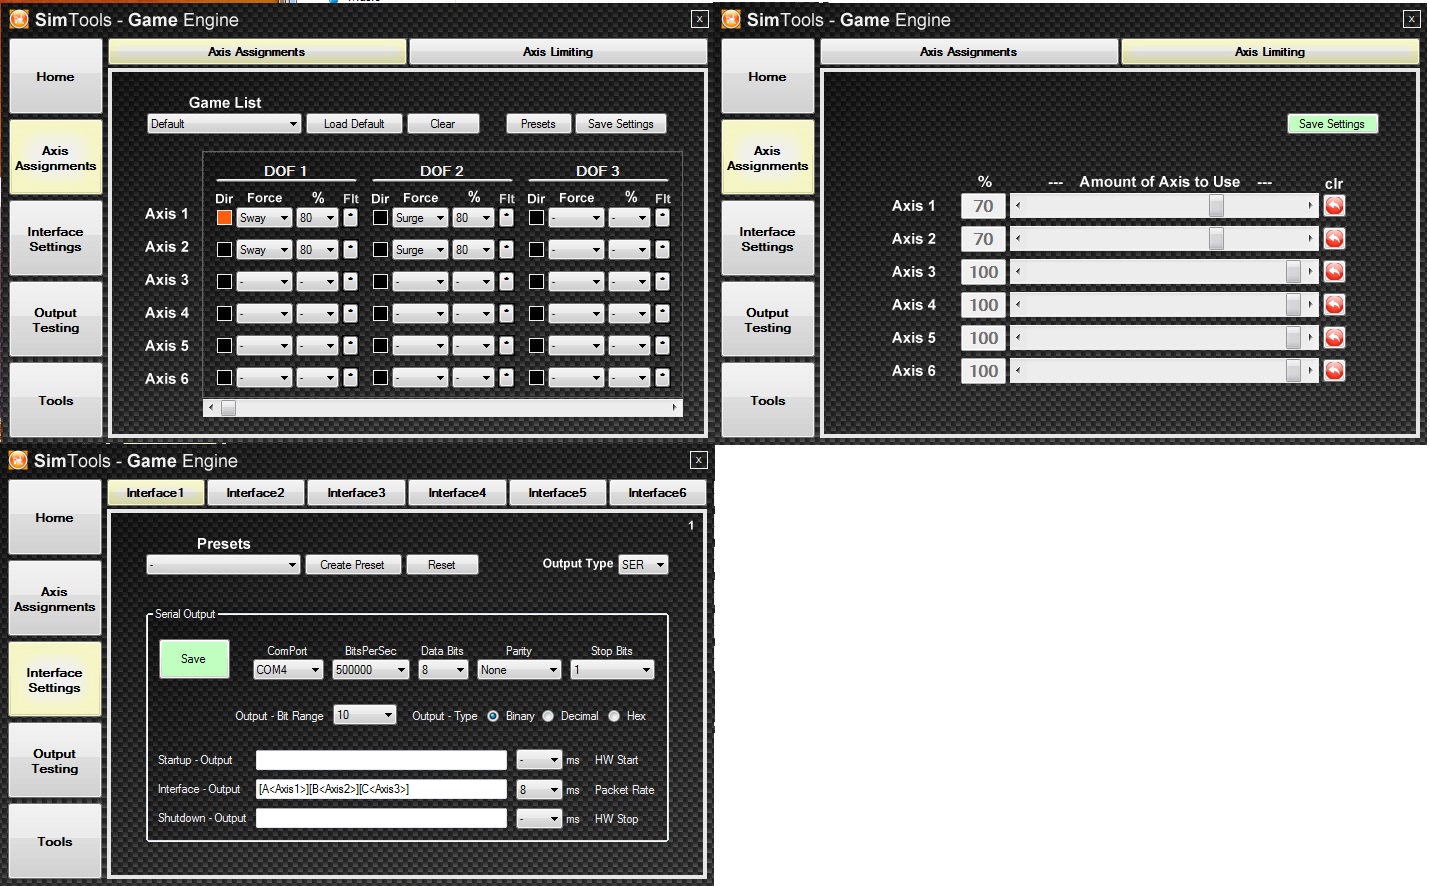1429x886 pixels.
Task: Open the Stop Bits dropdown showing 1
Action: (612, 670)
